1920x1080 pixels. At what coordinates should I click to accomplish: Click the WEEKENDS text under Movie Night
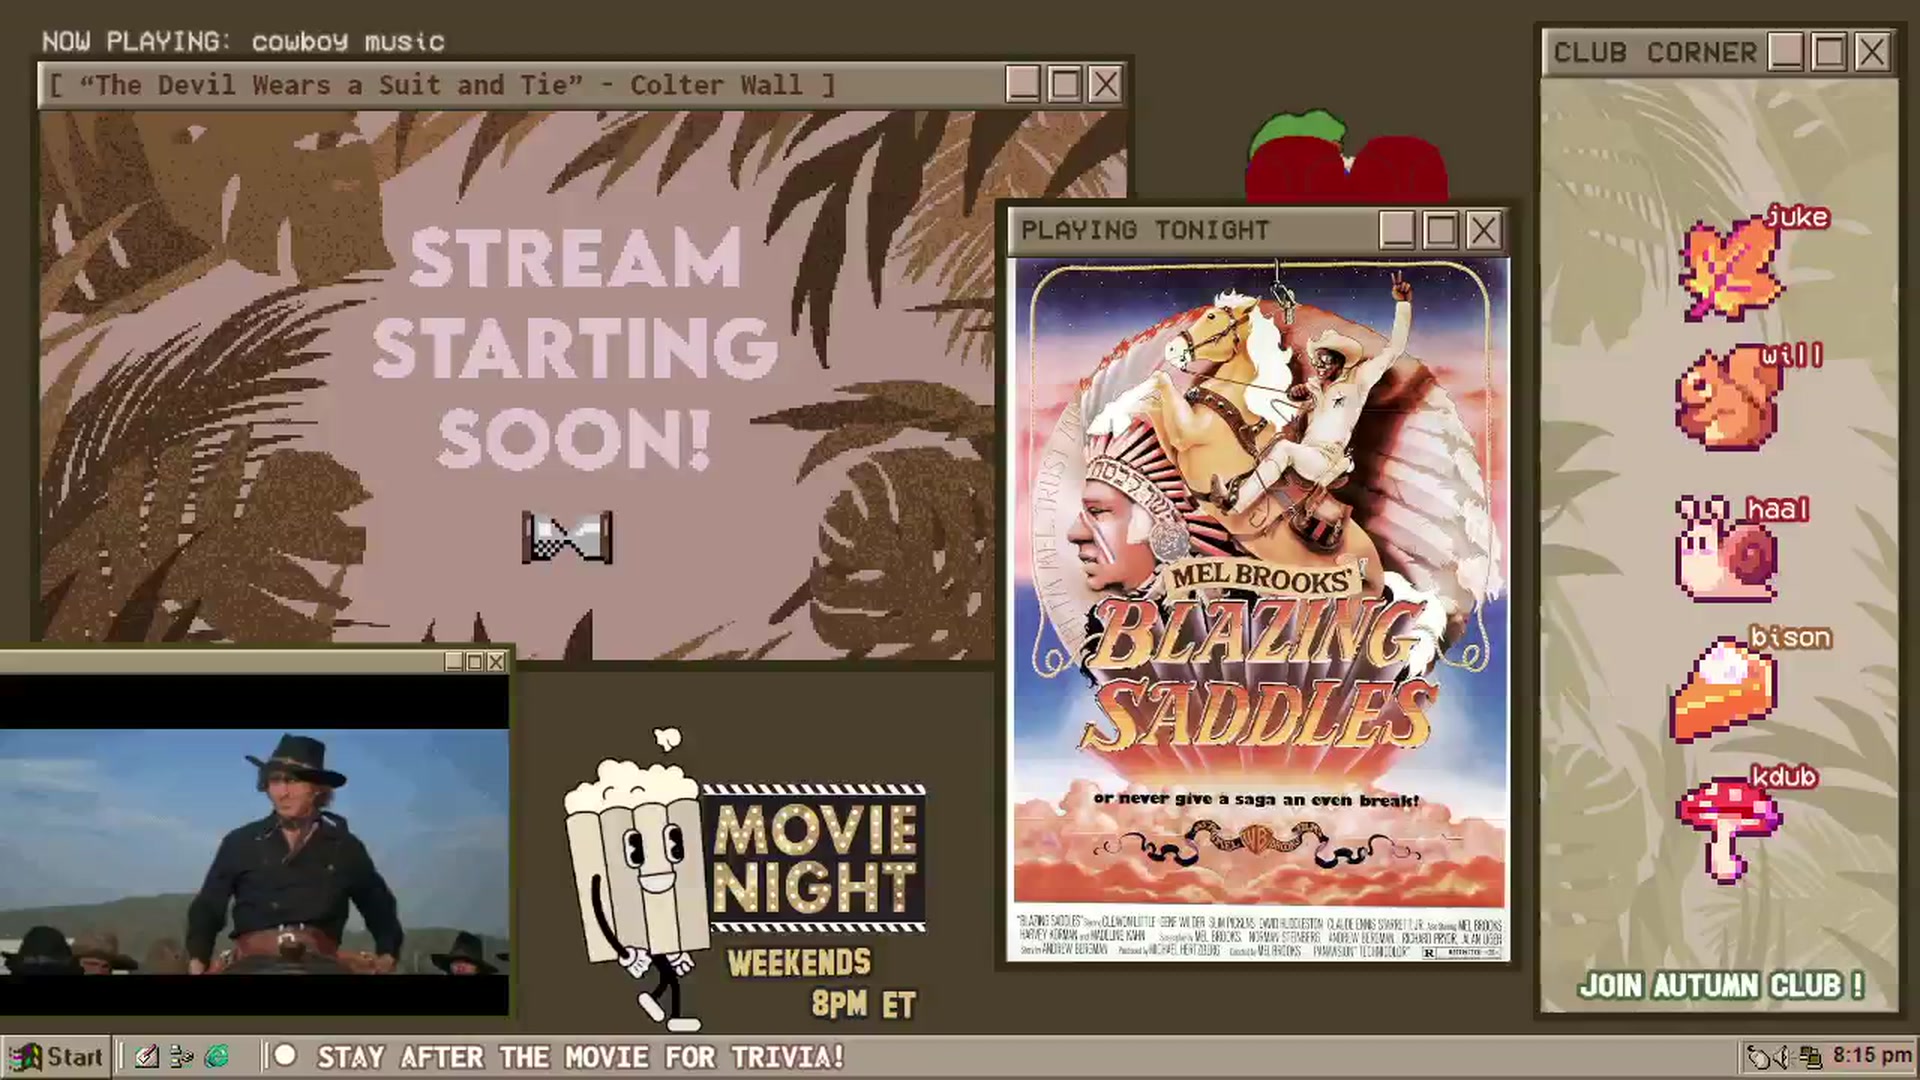799,963
